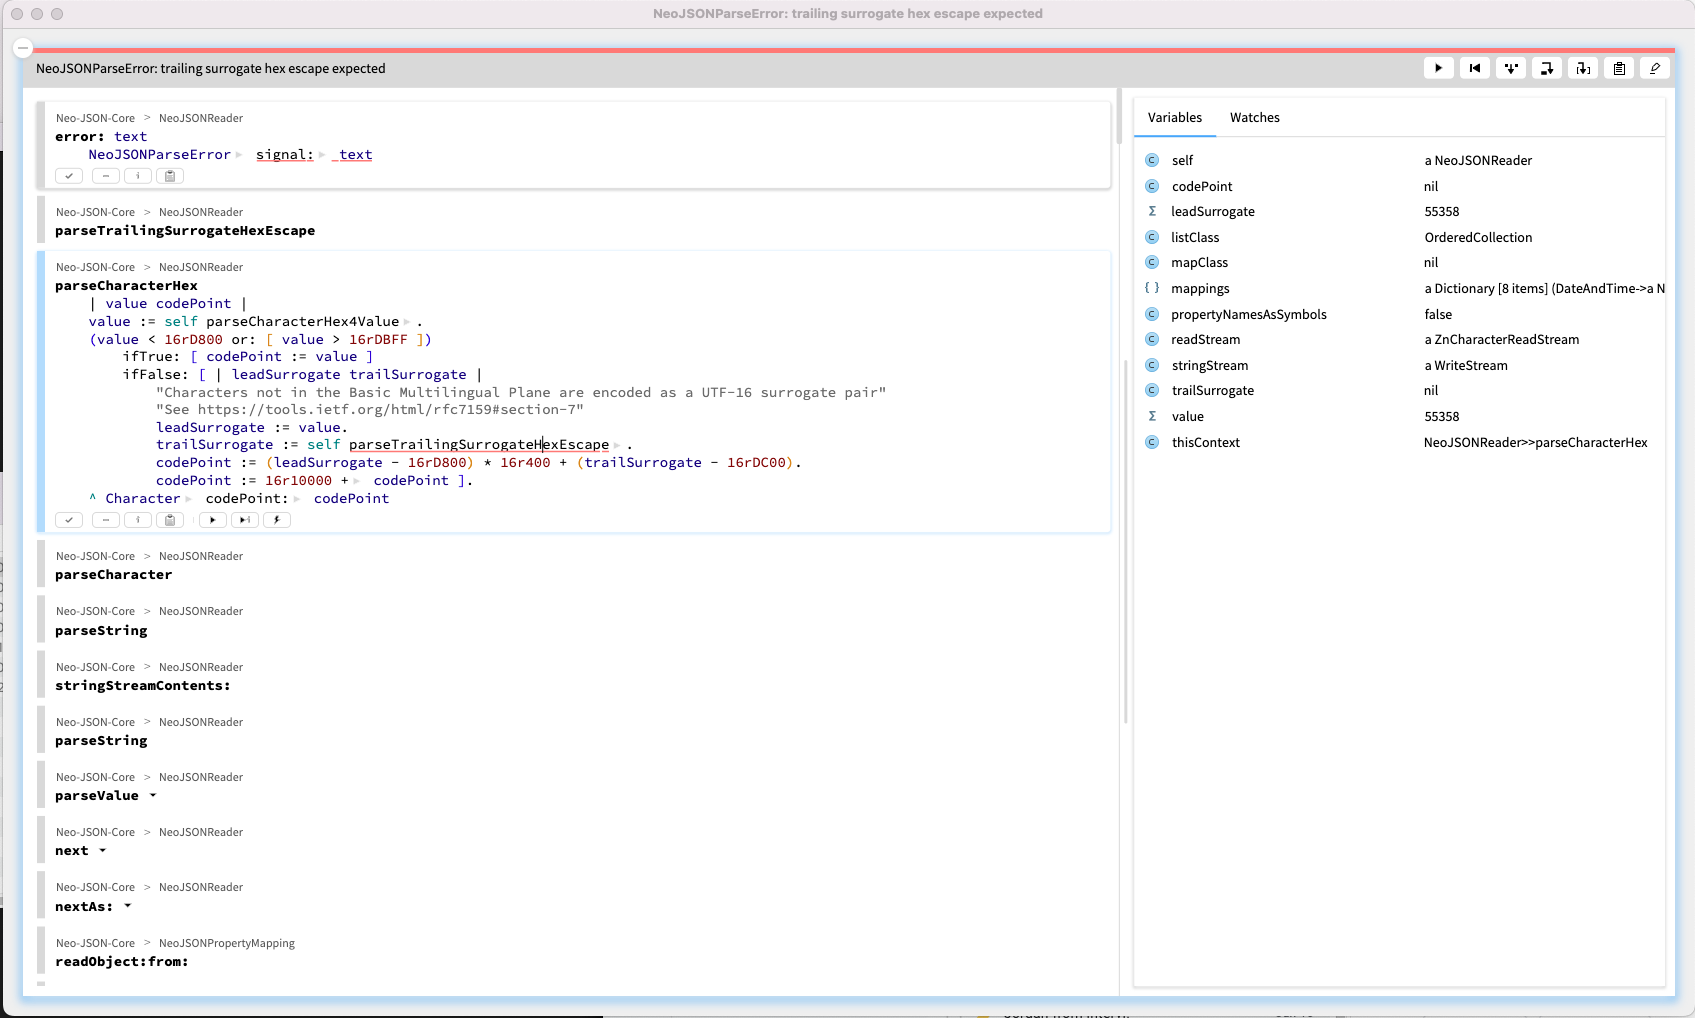Screen dimensions: 1695x1018
Task: Expand triangle after codePoint: keyword
Action: (297, 499)
